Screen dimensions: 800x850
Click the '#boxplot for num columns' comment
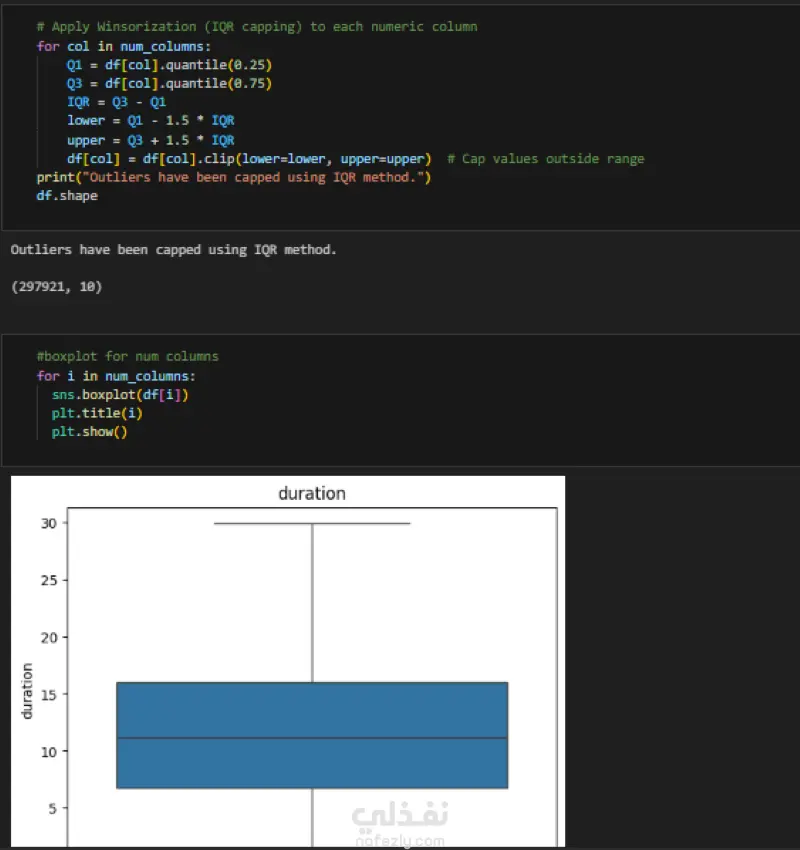[127, 356]
